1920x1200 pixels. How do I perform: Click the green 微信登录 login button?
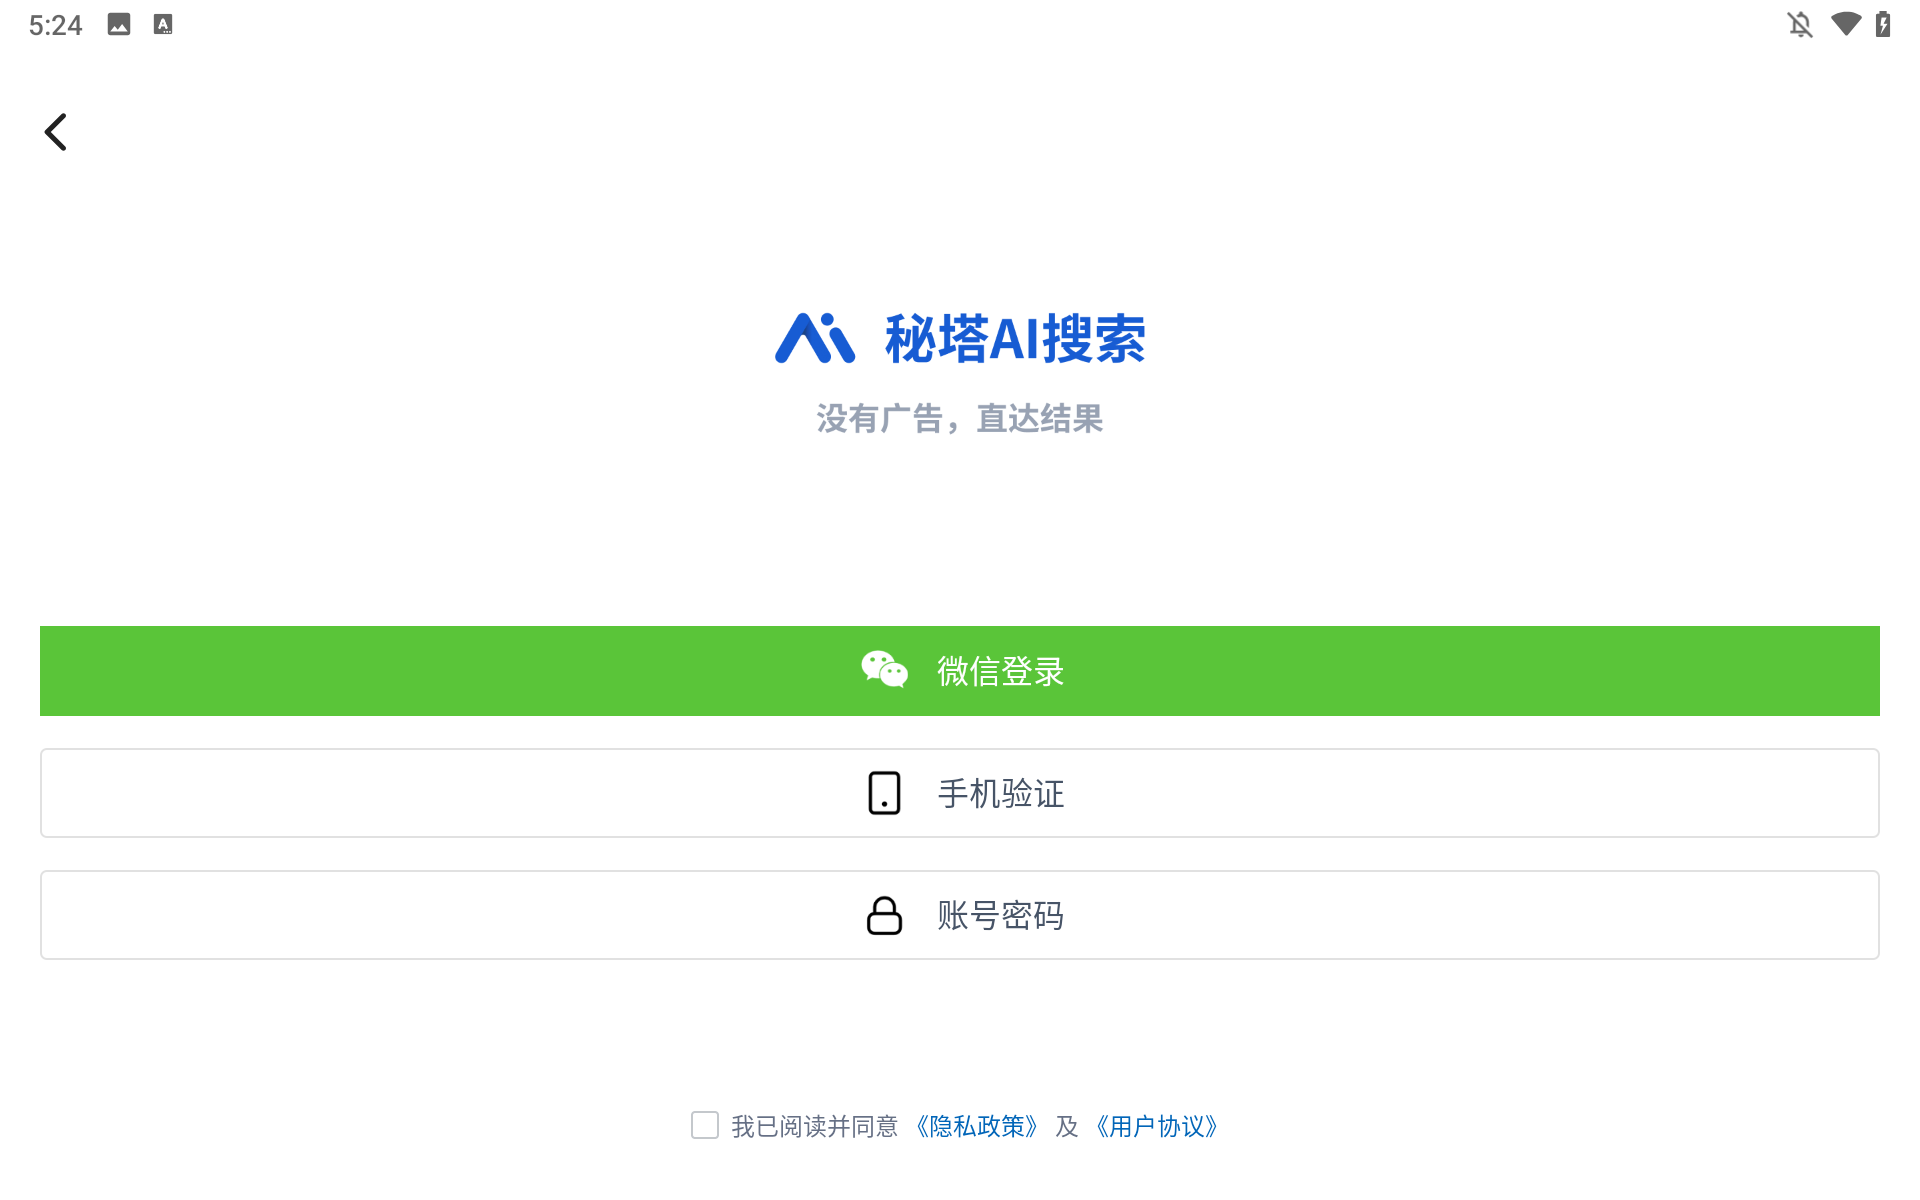click(960, 670)
